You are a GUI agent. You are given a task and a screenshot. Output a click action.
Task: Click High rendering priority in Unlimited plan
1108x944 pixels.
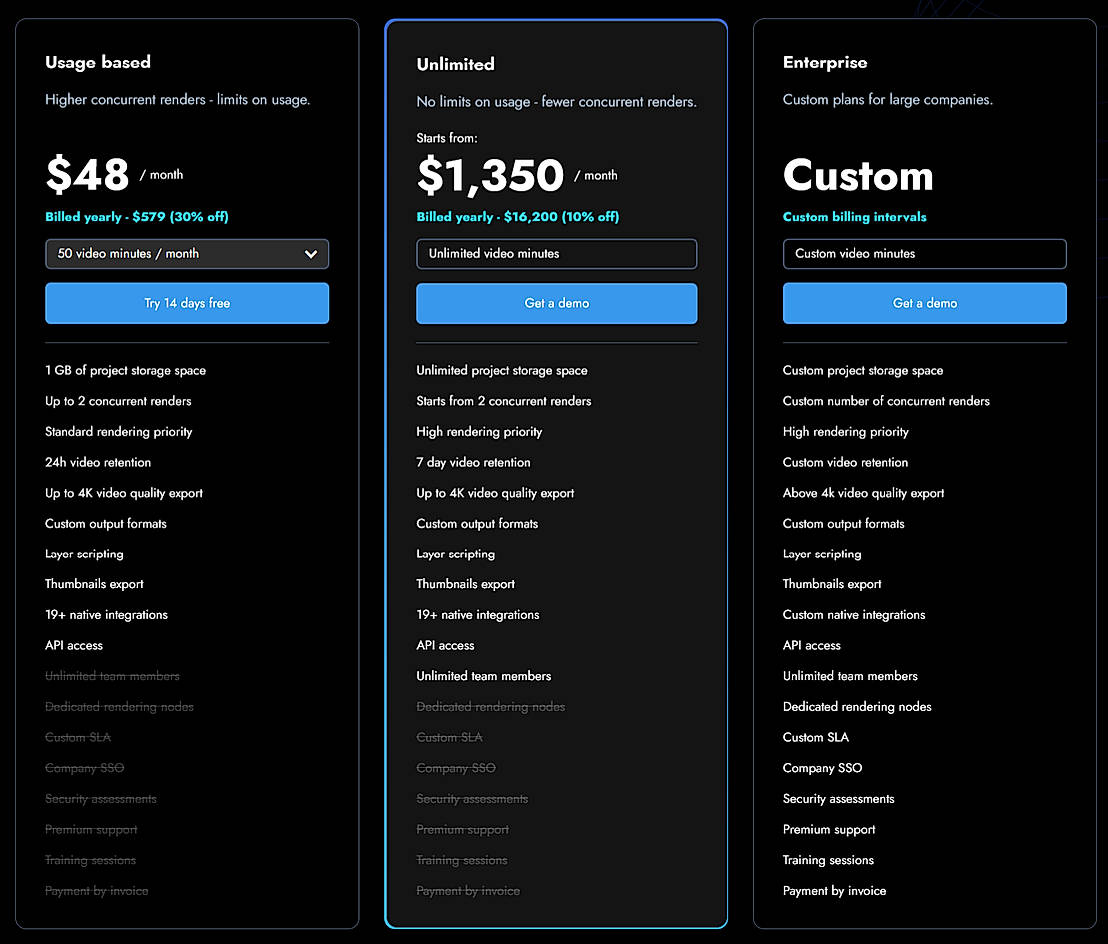(x=479, y=432)
